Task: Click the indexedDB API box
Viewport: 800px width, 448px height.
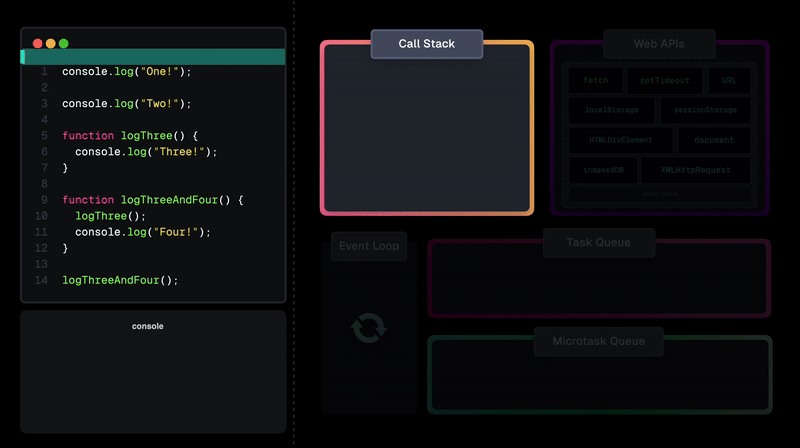Action: pyautogui.click(x=603, y=170)
